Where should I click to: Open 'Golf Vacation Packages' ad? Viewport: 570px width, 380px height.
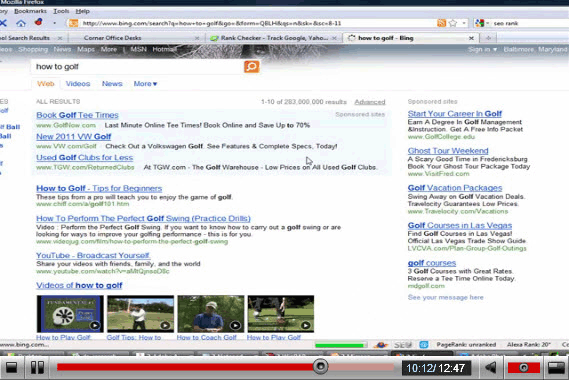point(455,188)
